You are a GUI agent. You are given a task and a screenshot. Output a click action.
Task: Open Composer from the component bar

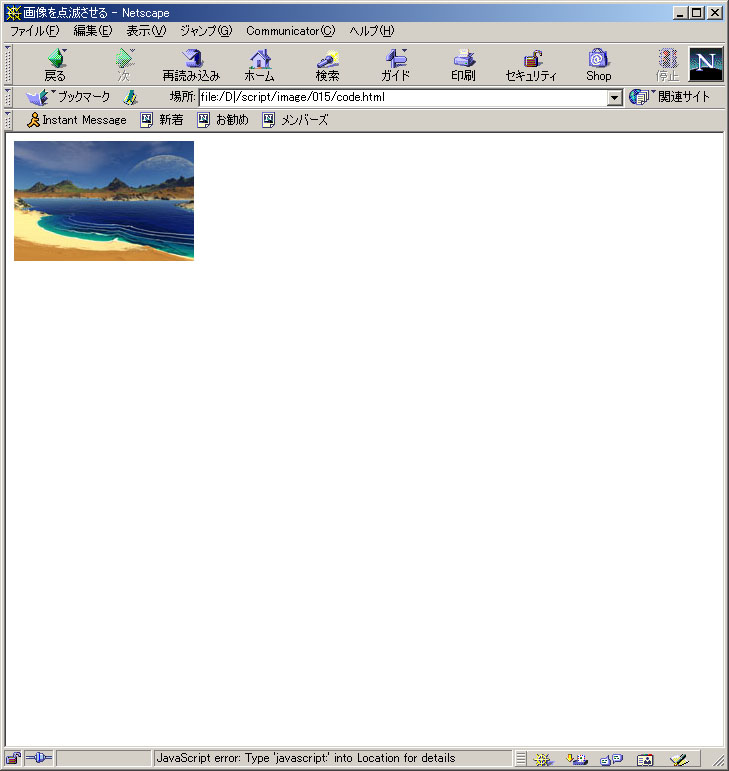(x=679, y=759)
